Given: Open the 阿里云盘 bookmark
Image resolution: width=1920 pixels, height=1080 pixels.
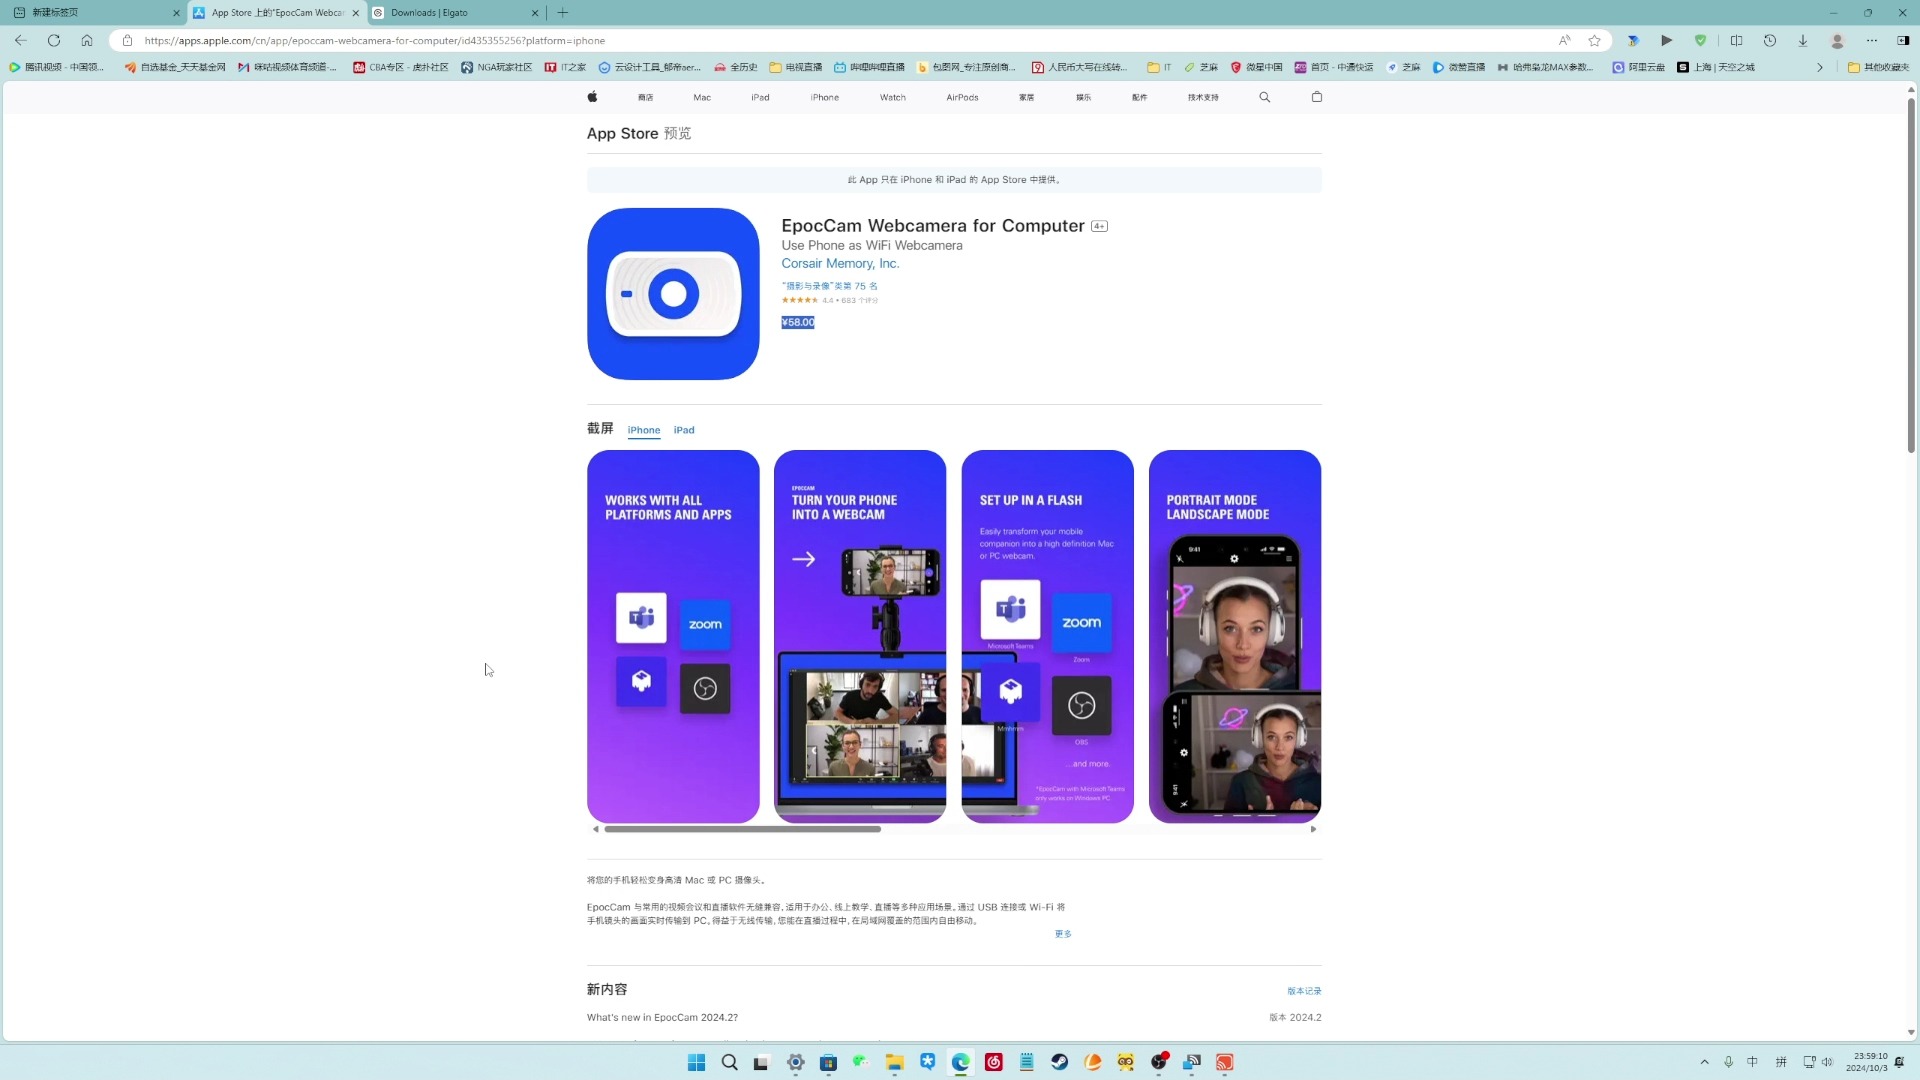Looking at the screenshot, I should [1638, 67].
